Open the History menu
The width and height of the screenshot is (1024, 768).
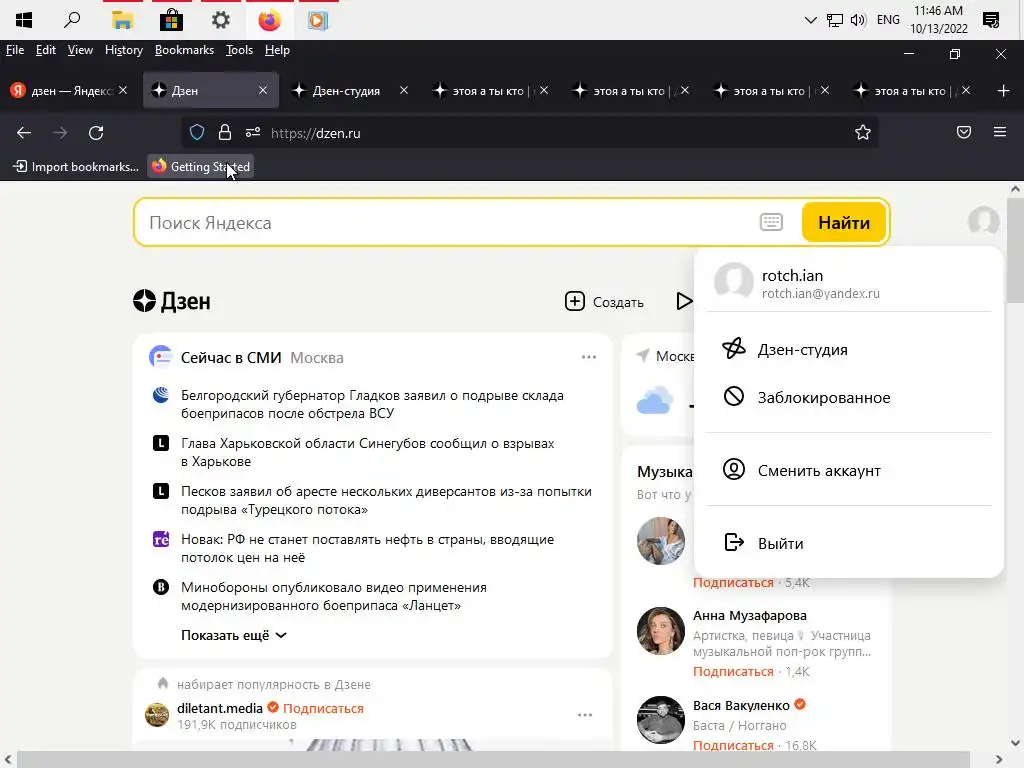(x=124, y=50)
